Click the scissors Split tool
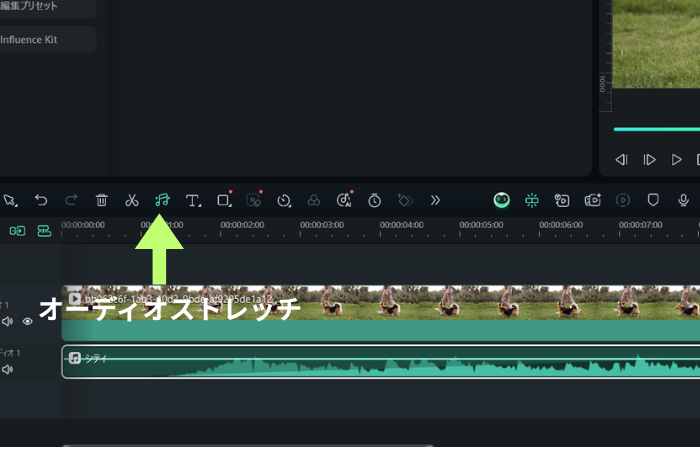This screenshot has width=700, height=450. [x=131, y=200]
